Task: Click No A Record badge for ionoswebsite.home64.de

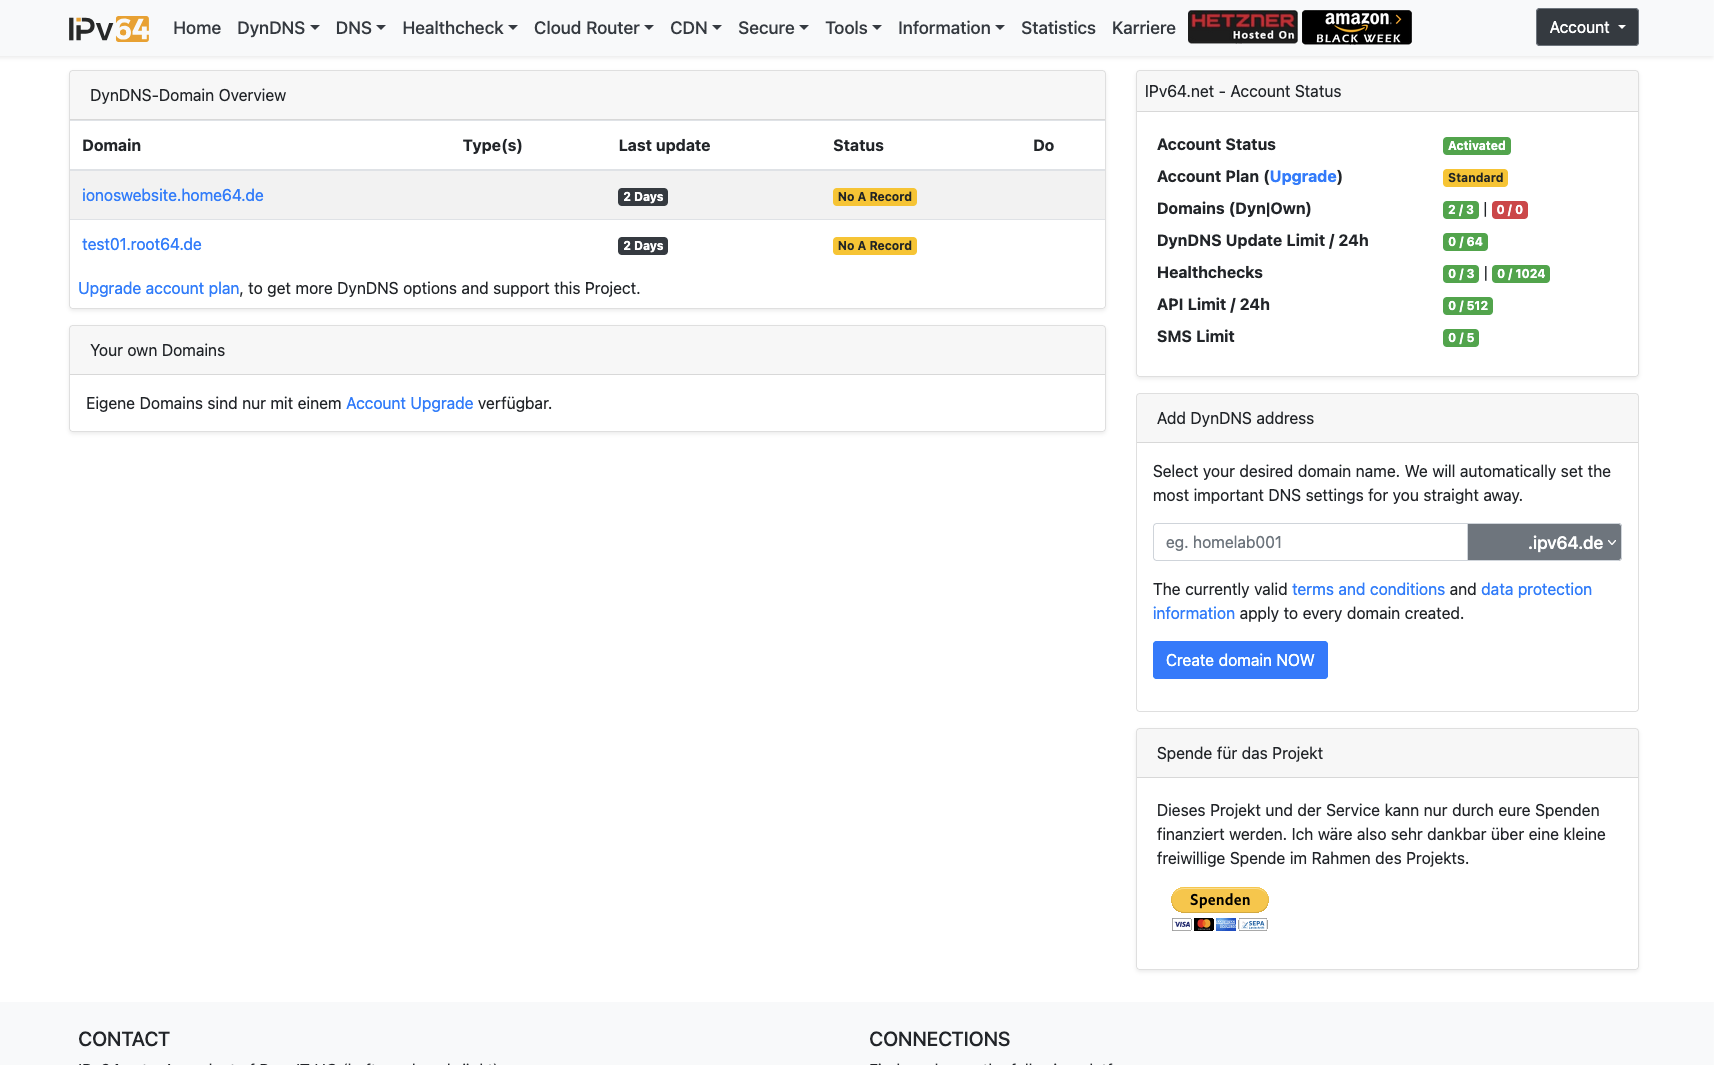Action: point(874,197)
